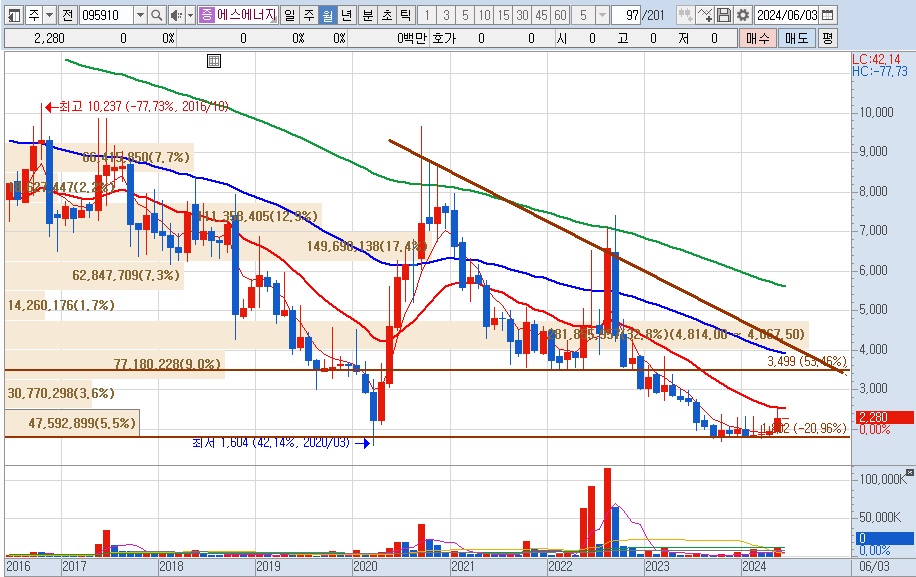Screen dimensions: 916x577
Task: Choose the 15 interval button
Action: (504, 15)
